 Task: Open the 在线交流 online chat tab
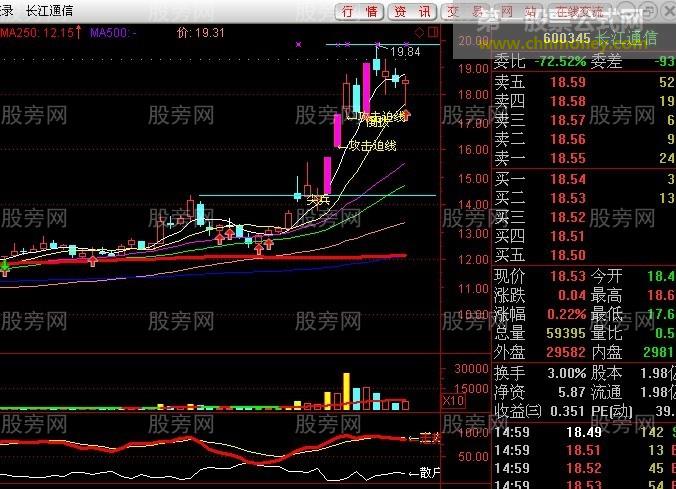tap(579, 11)
